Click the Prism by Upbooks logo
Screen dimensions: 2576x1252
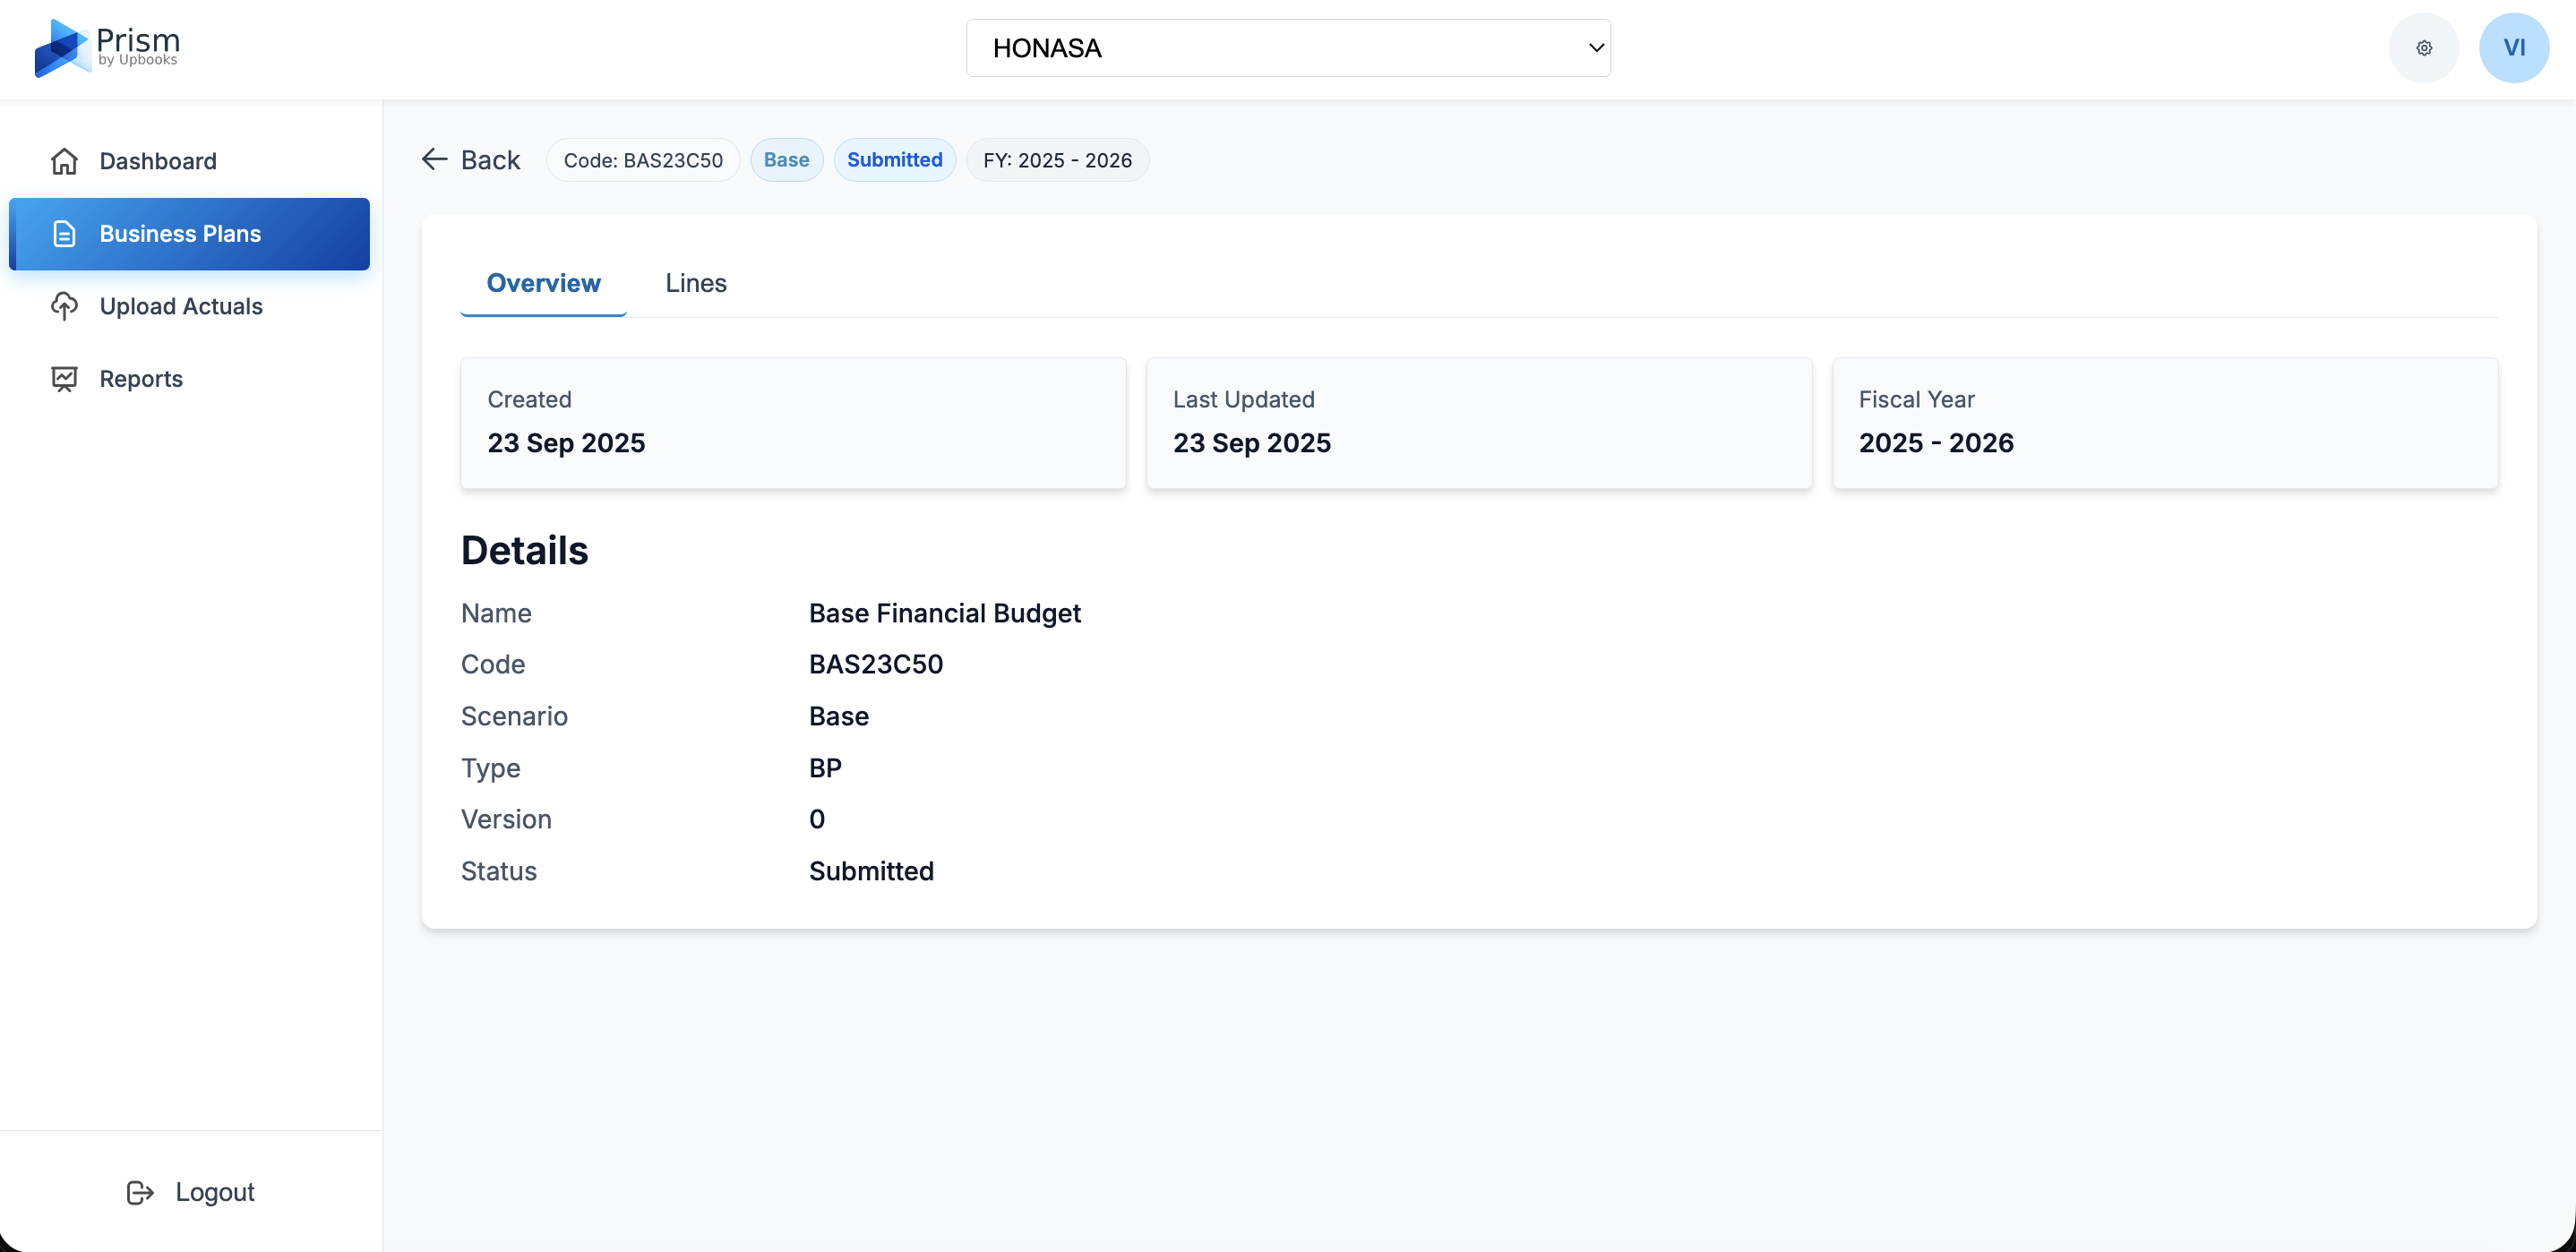(x=106, y=47)
